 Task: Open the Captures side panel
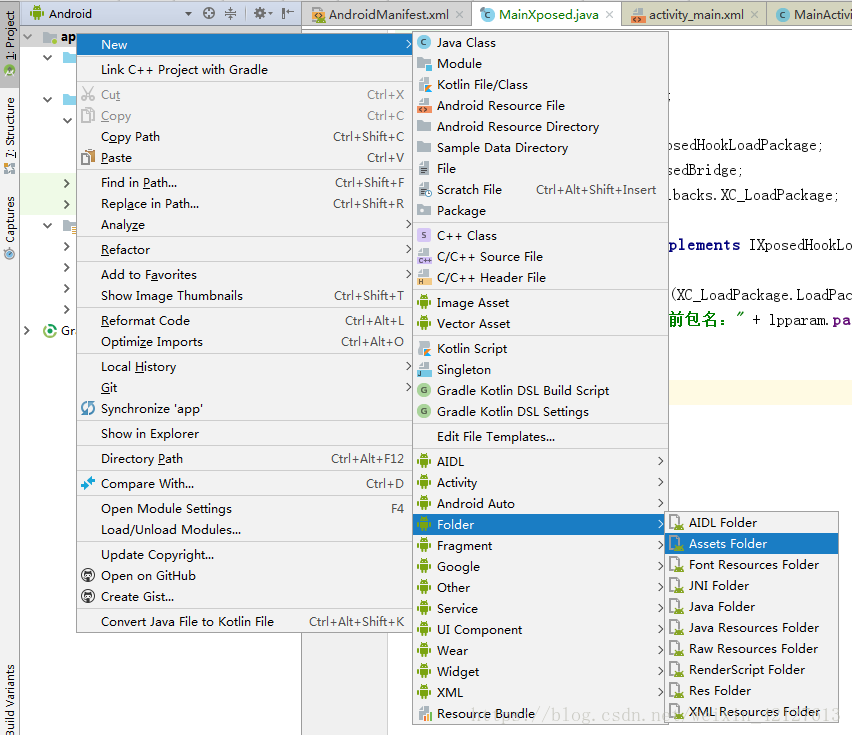[10, 227]
